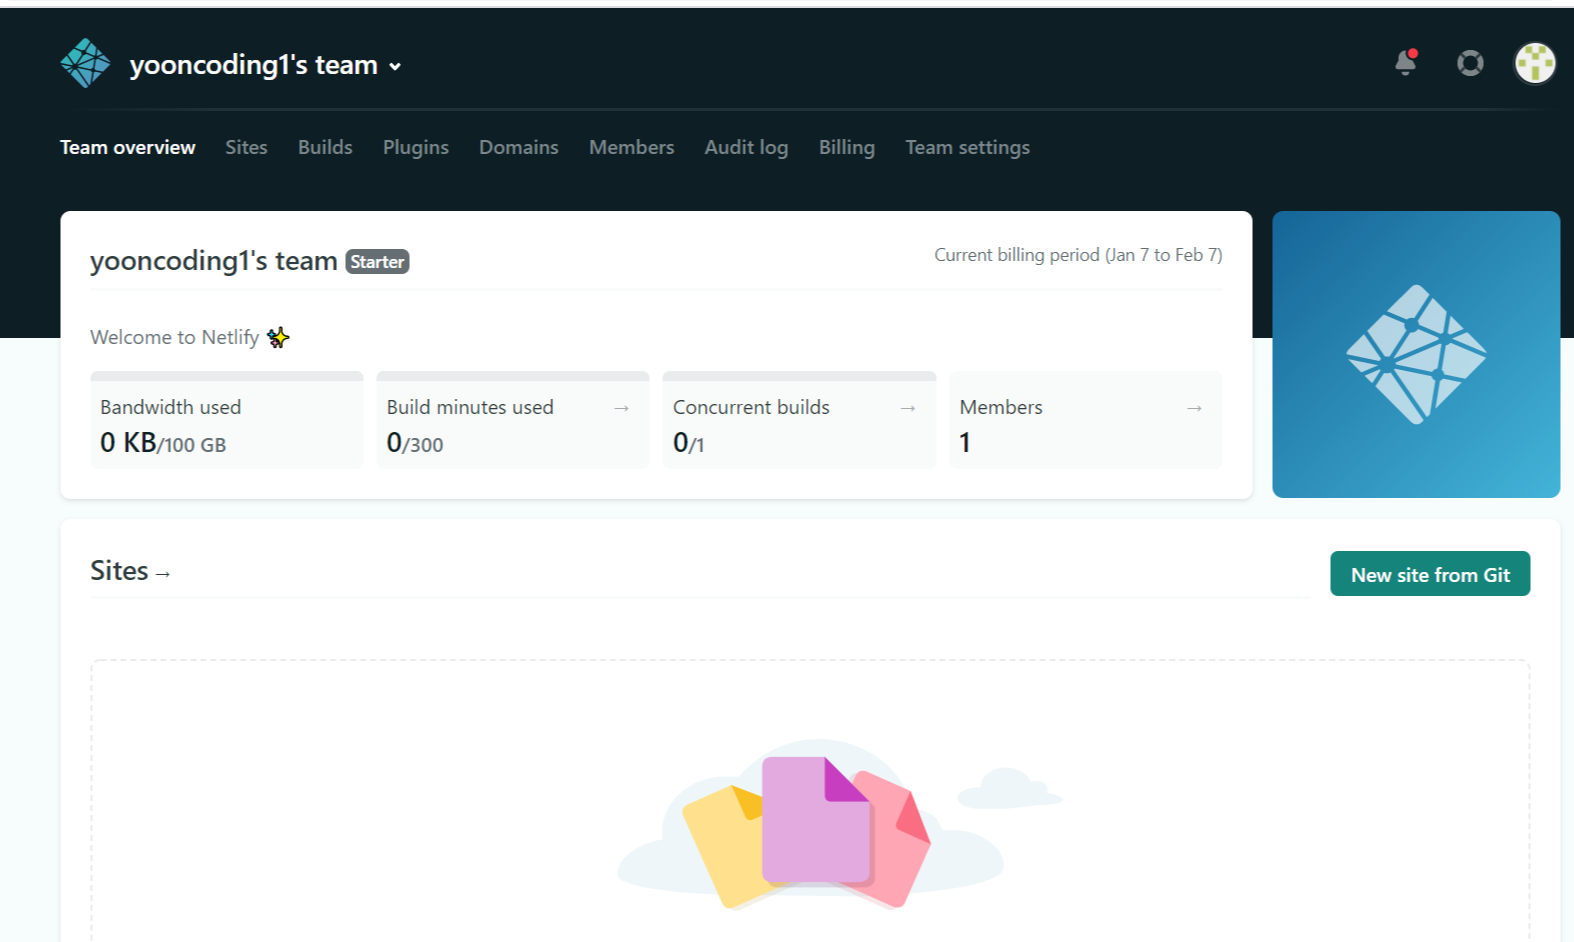The height and width of the screenshot is (942, 1574).
Task: Open the Billing tab
Action: [x=847, y=147]
